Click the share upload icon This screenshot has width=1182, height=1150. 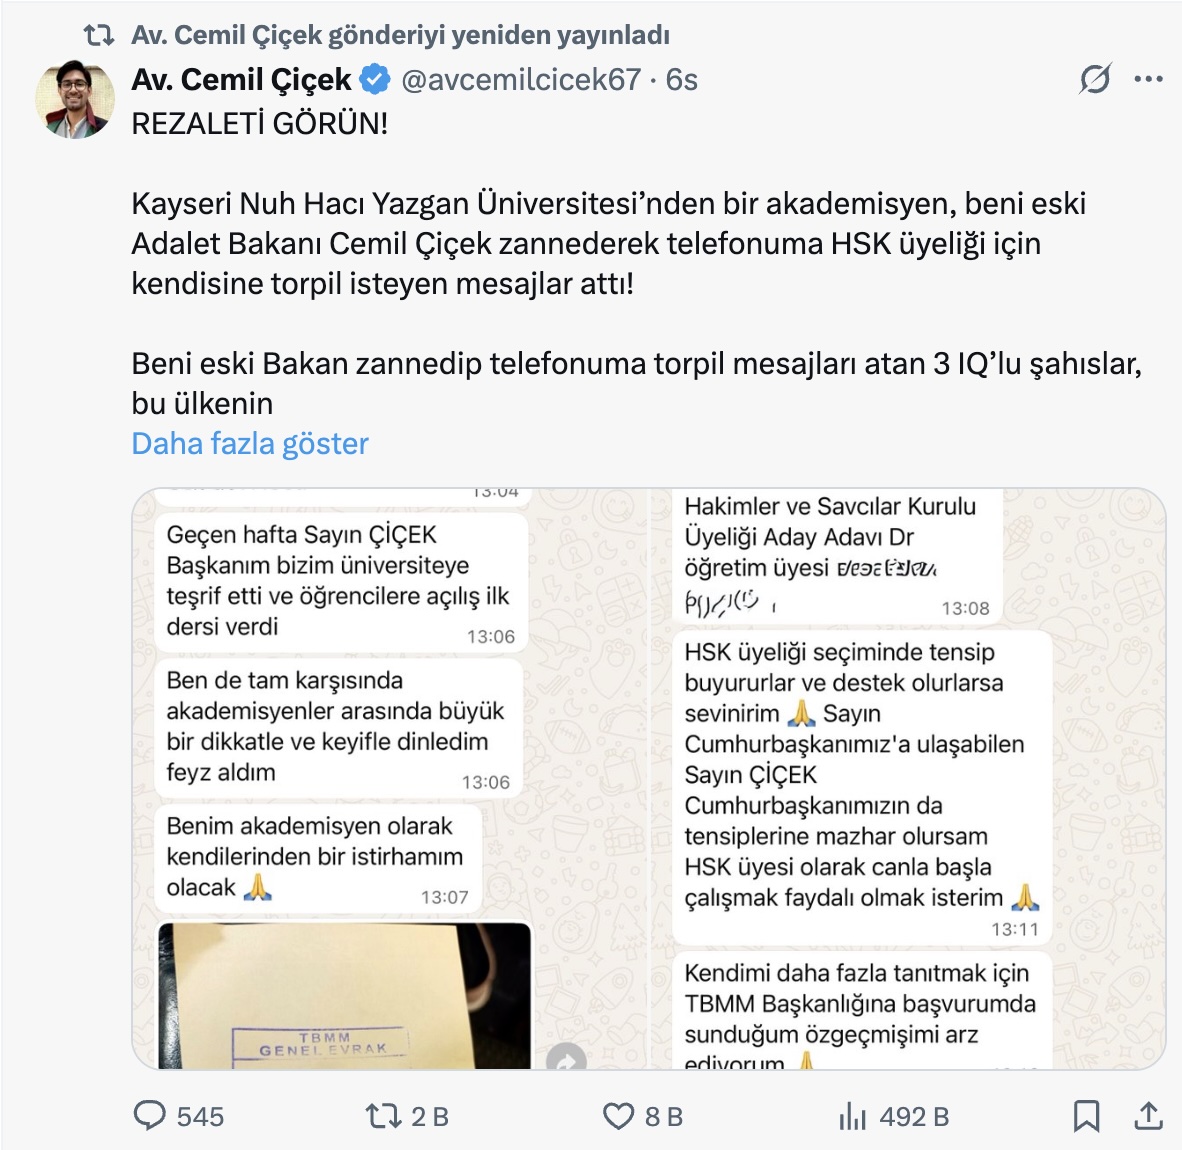[x=1149, y=1115]
